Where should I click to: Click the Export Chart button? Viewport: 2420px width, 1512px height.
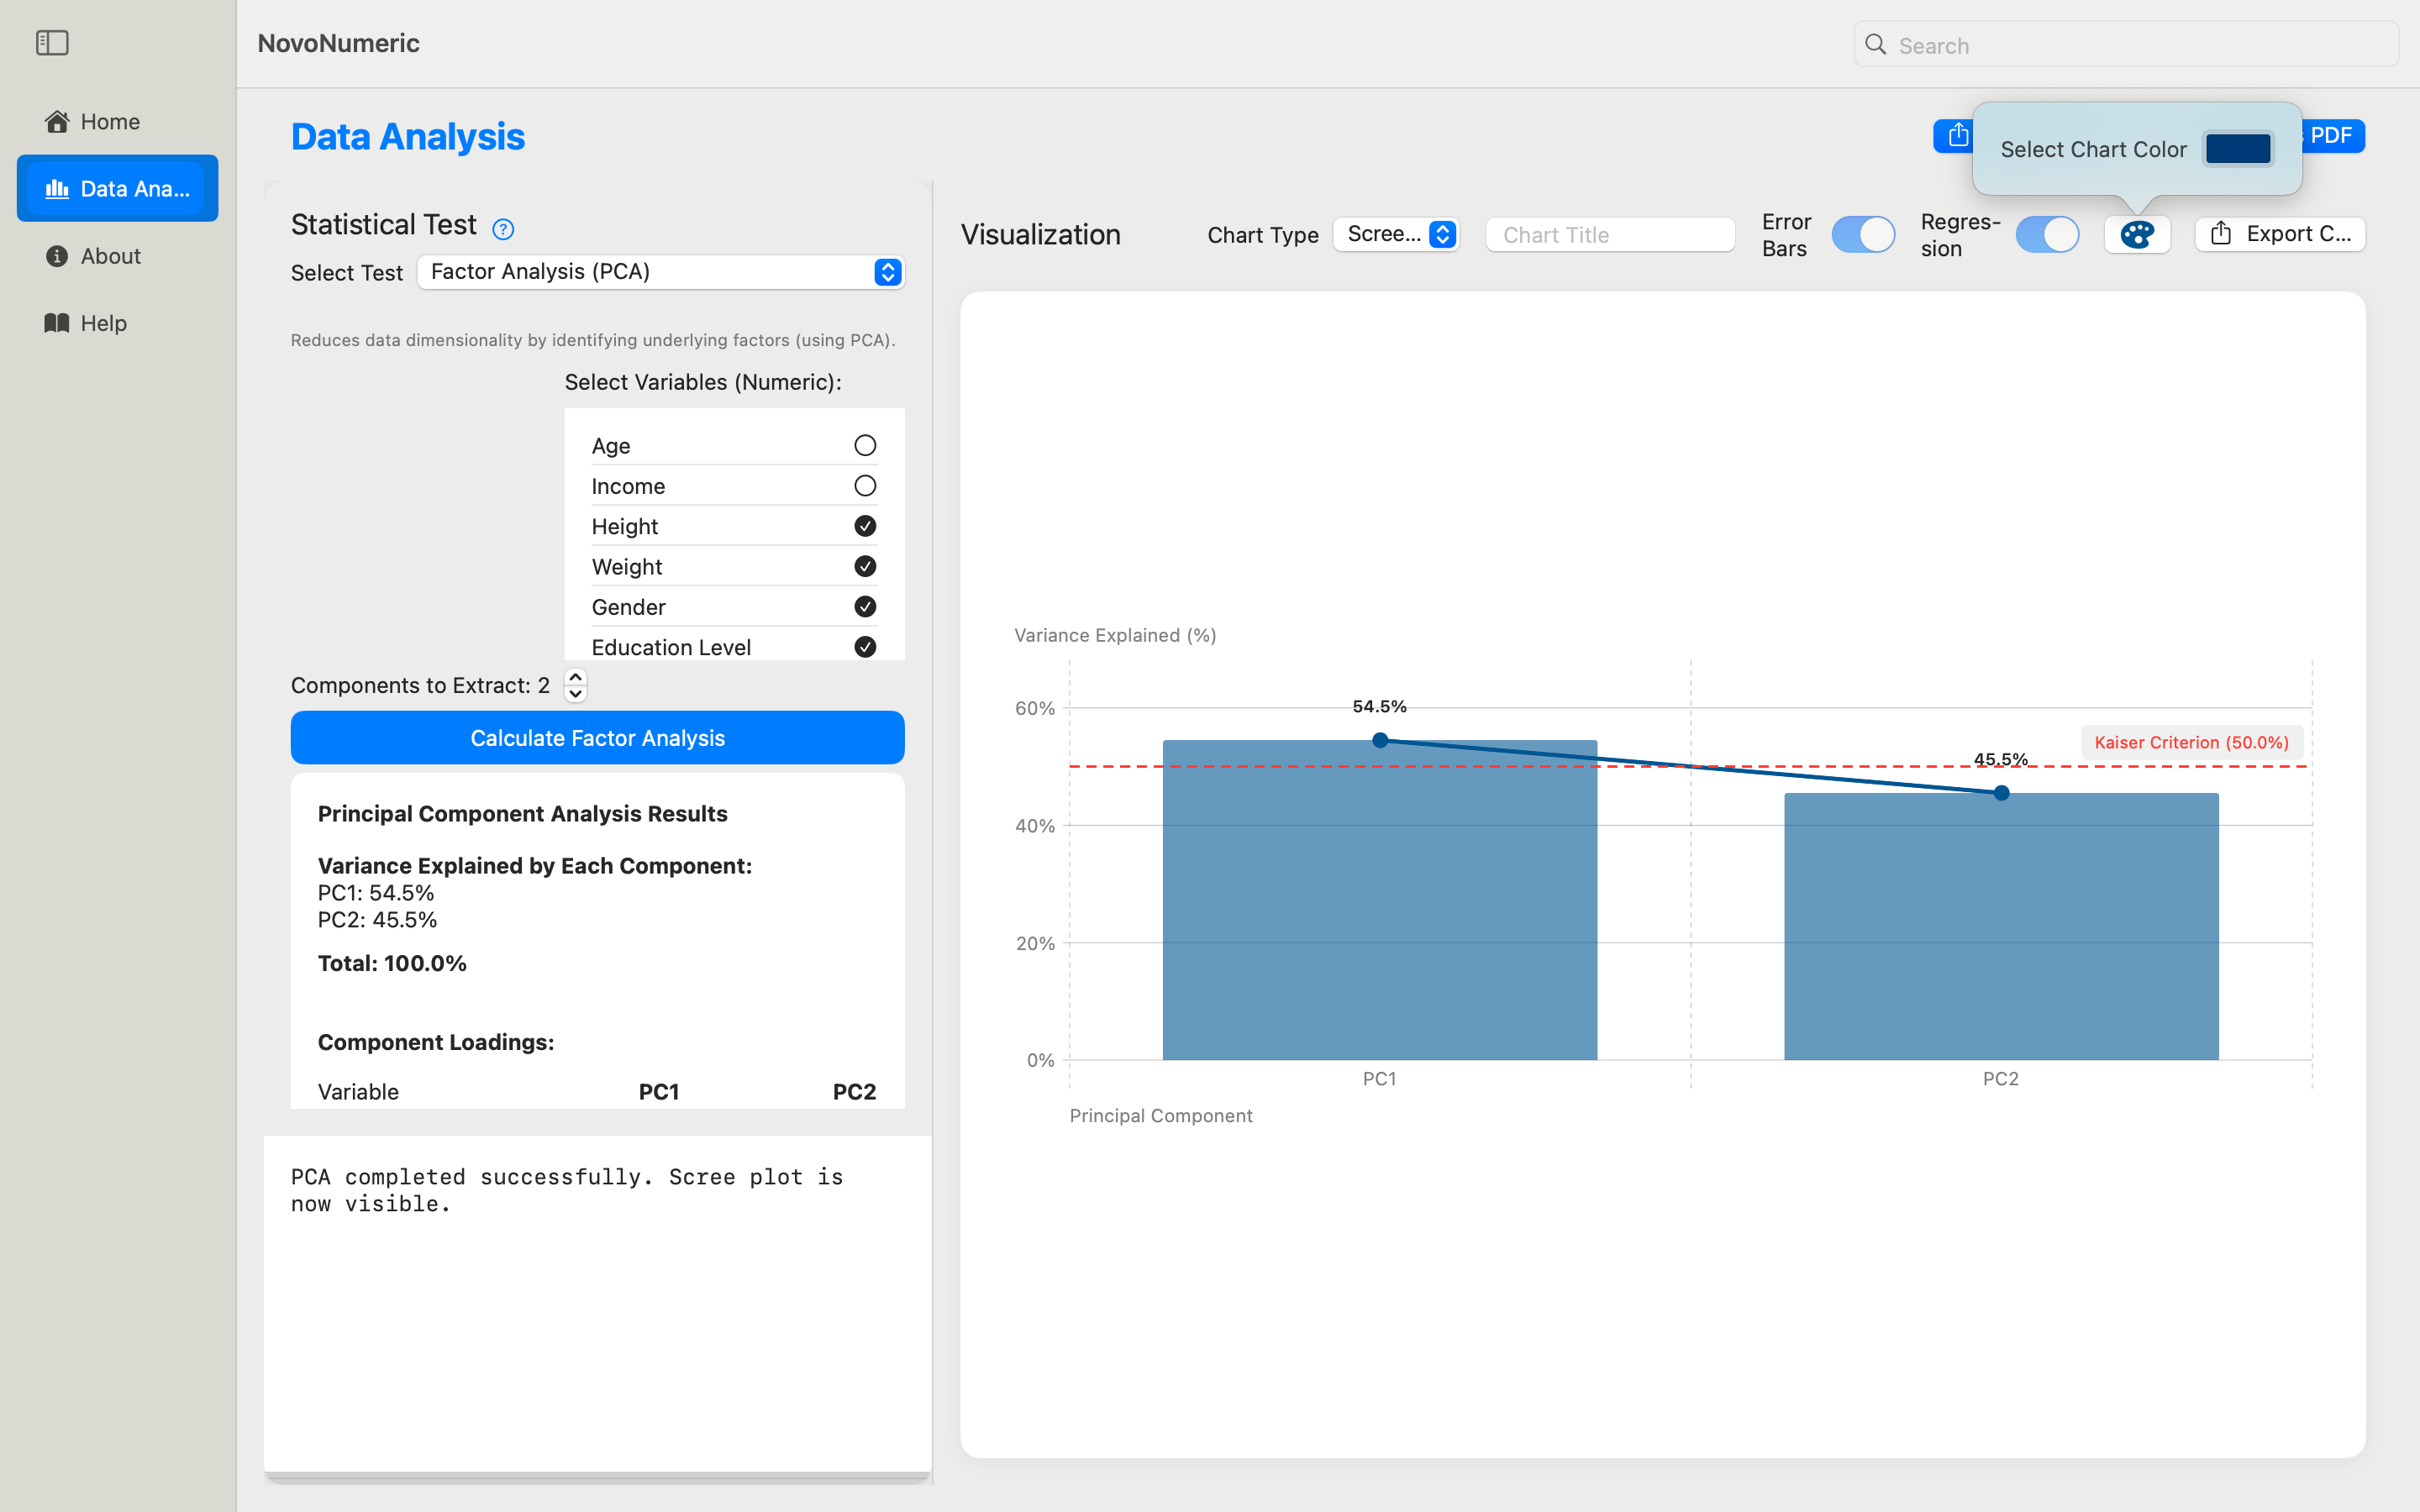pos(2280,234)
